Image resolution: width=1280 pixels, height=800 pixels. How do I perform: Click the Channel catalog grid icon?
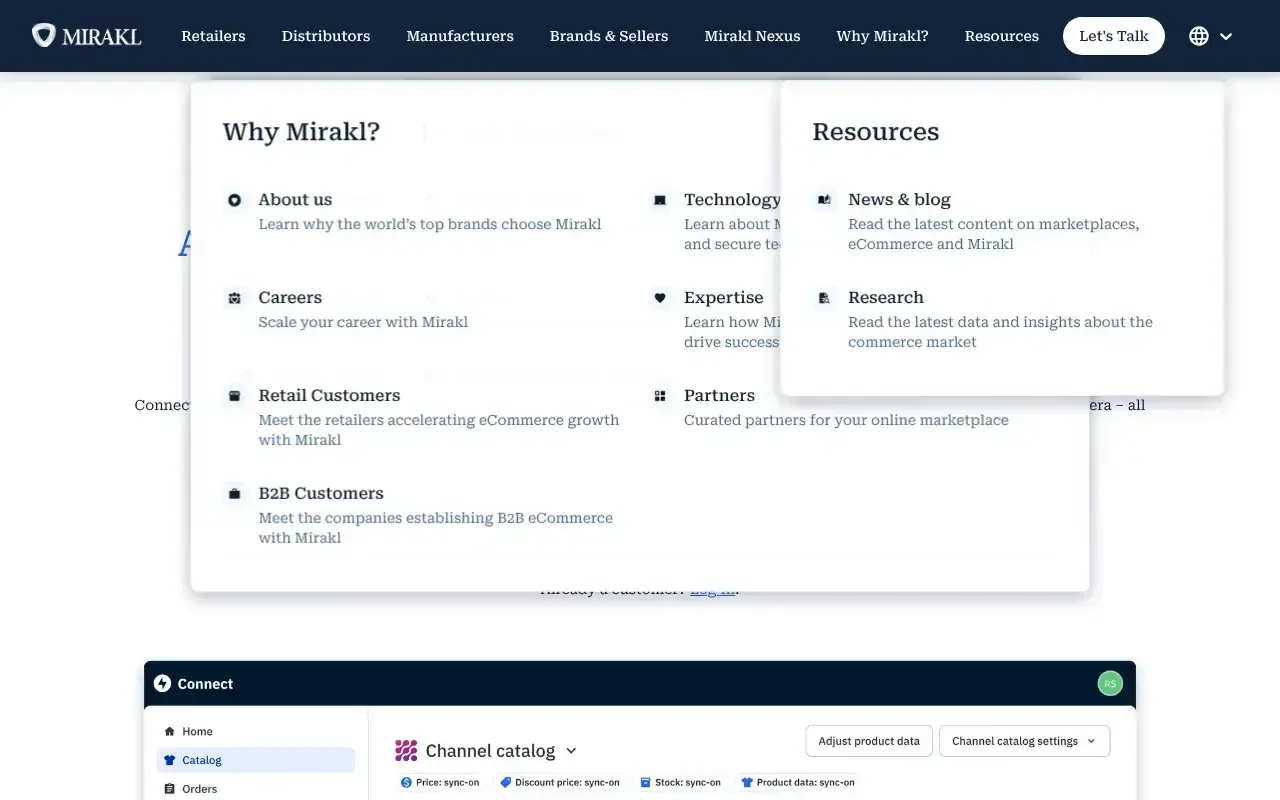coord(406,750)
